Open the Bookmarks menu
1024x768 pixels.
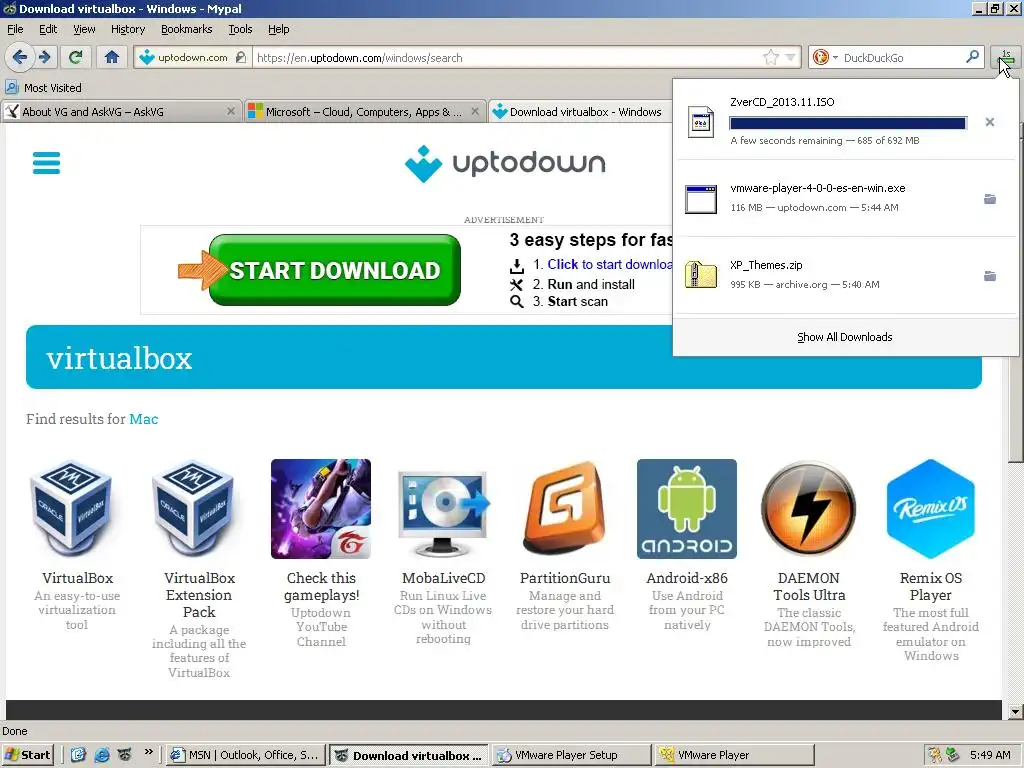pos(187,29)
